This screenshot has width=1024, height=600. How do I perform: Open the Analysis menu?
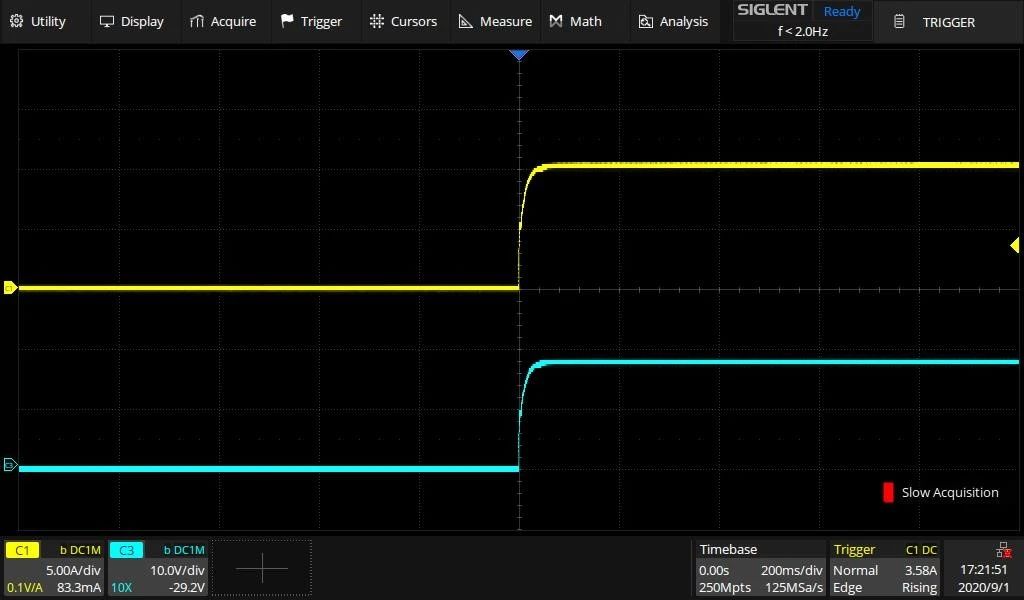673,21
